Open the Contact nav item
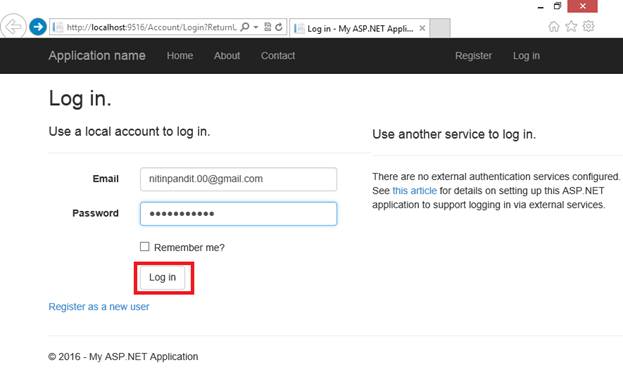The image size is (623, 372). click(x=278, y=56)
